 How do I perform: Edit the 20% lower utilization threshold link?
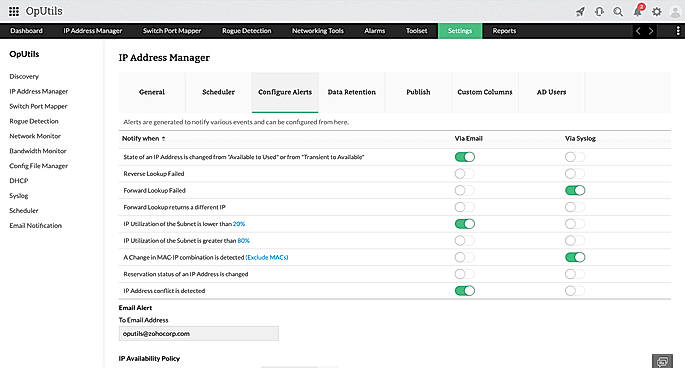239,224
